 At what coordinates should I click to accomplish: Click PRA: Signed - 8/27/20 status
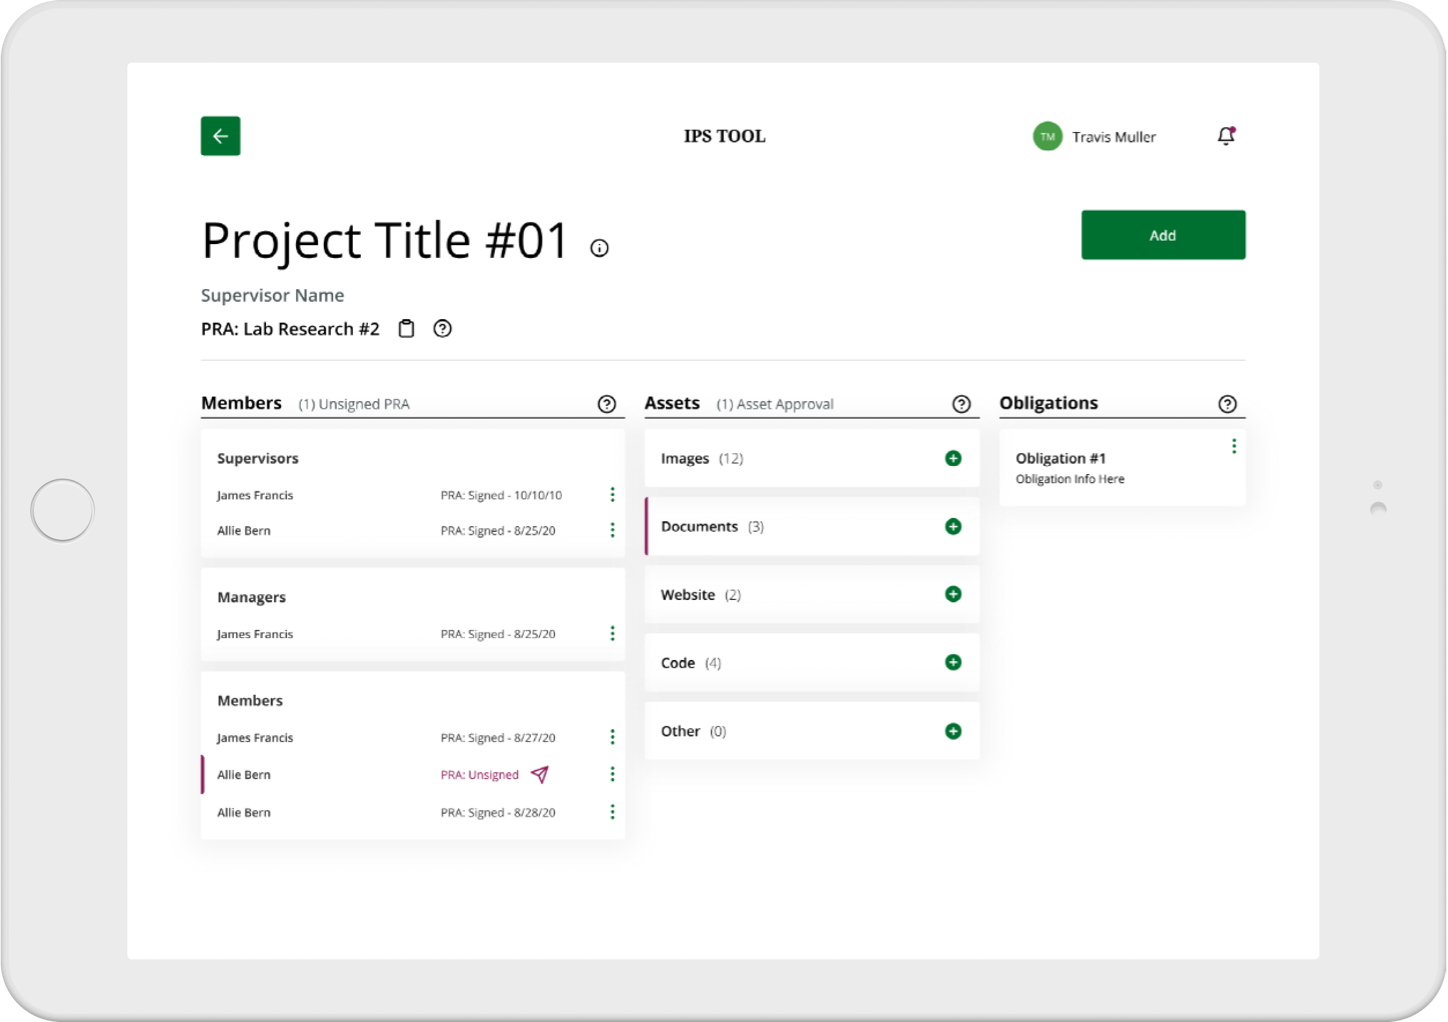click(x=498, y=738)
